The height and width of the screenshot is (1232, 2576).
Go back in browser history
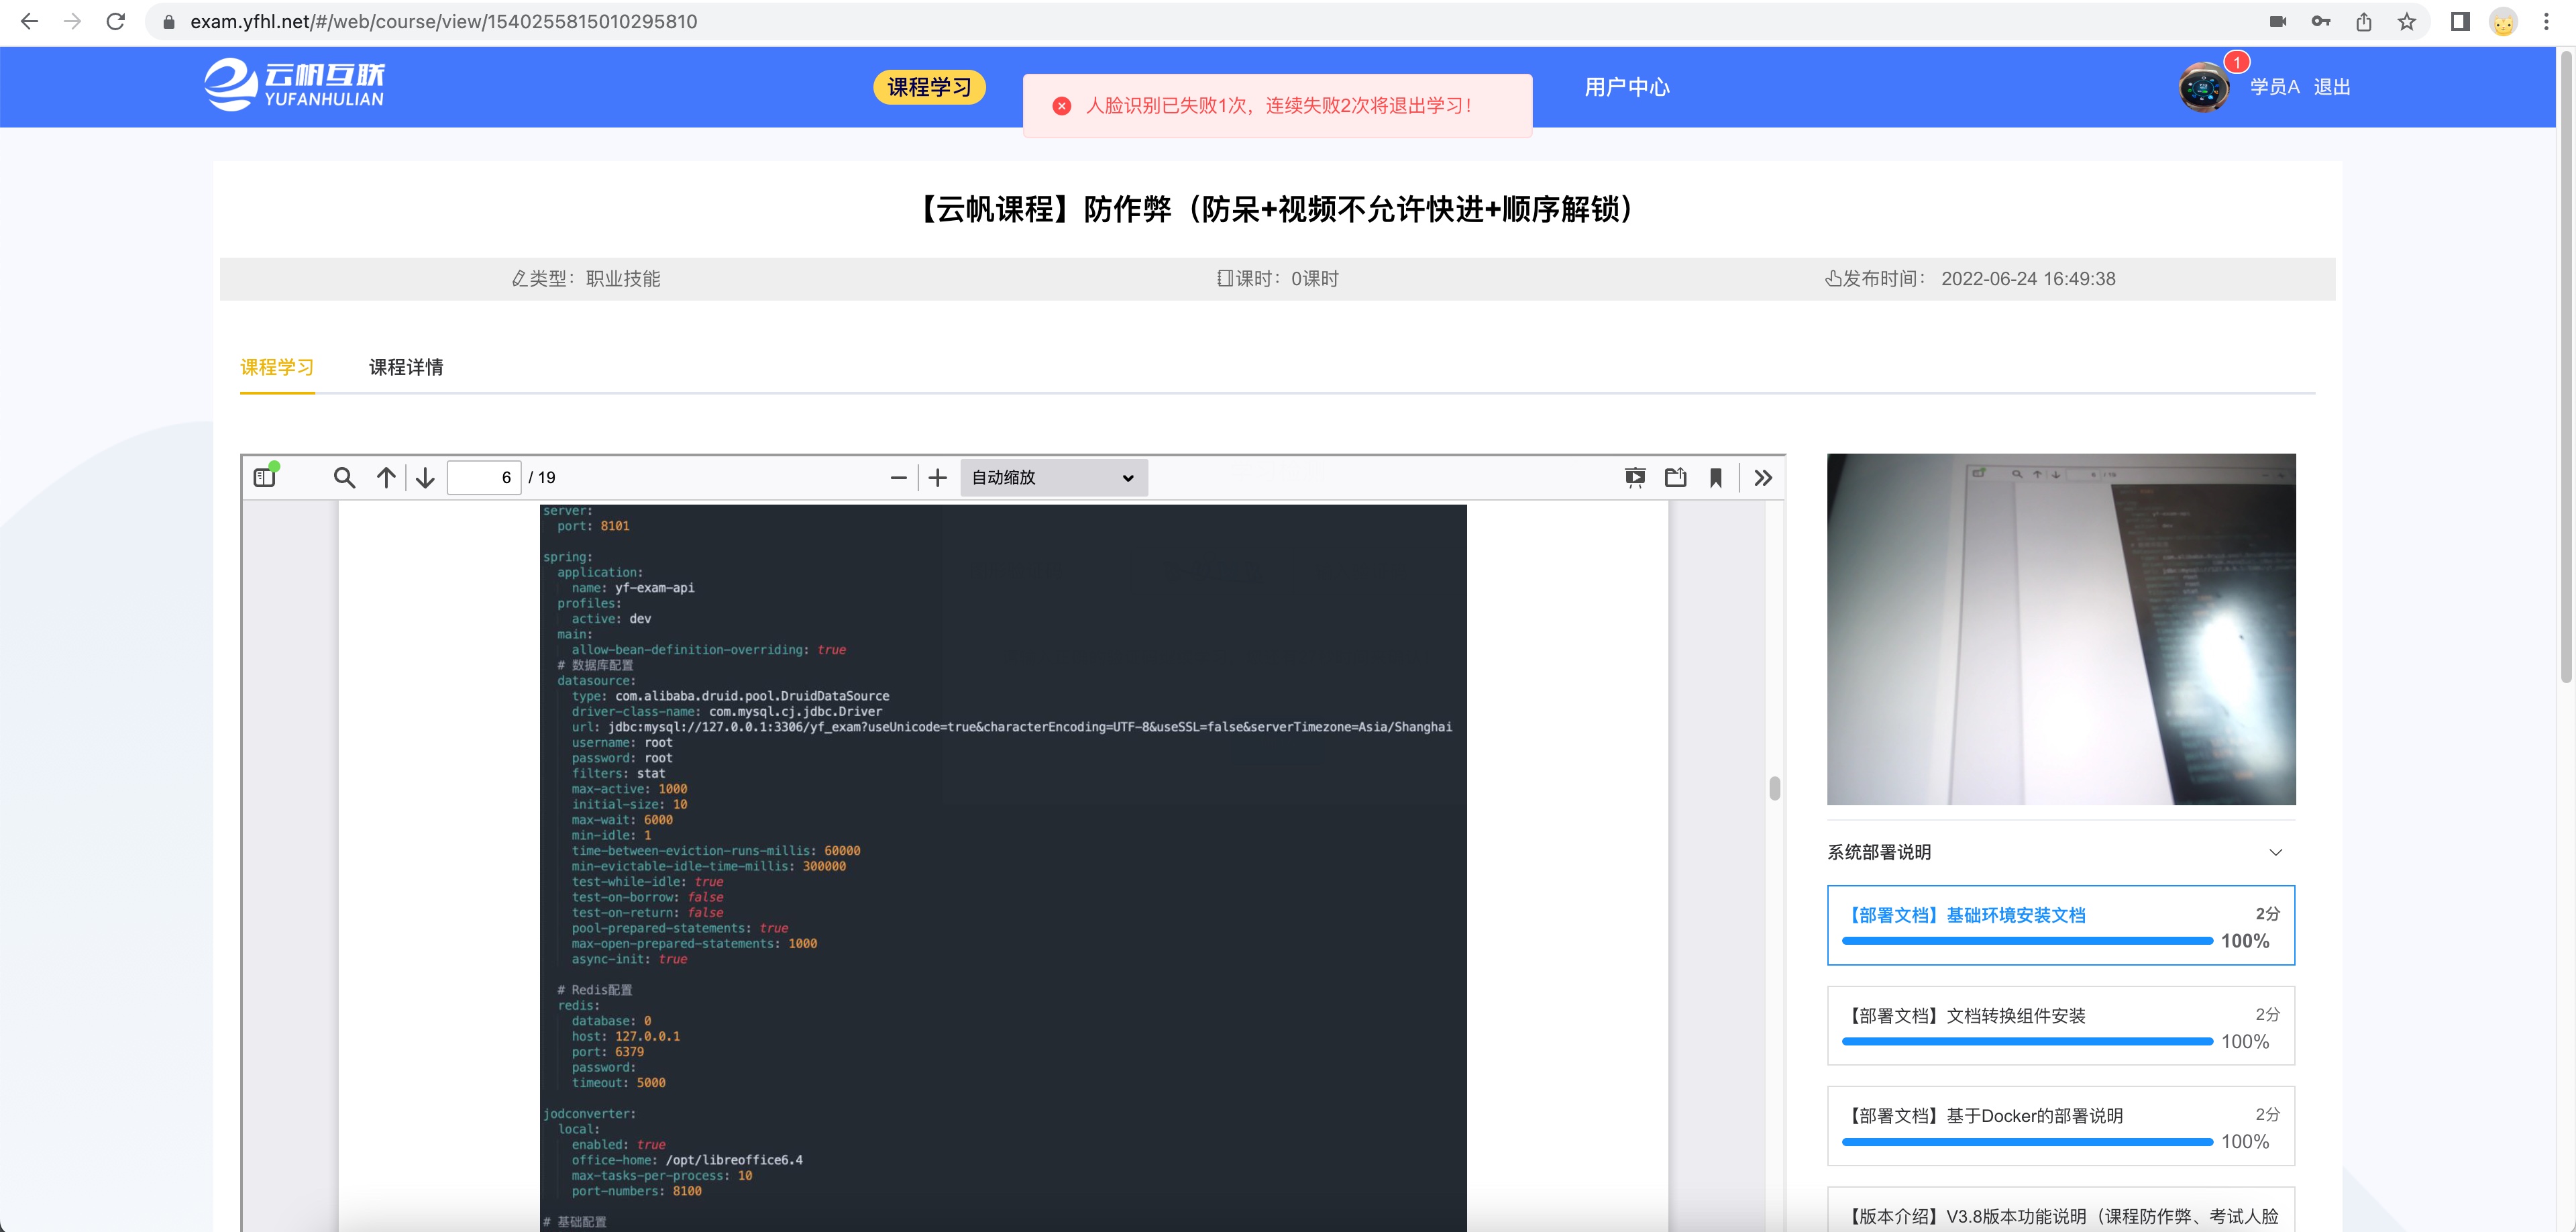pyautogui.click(x=29, y=21)
